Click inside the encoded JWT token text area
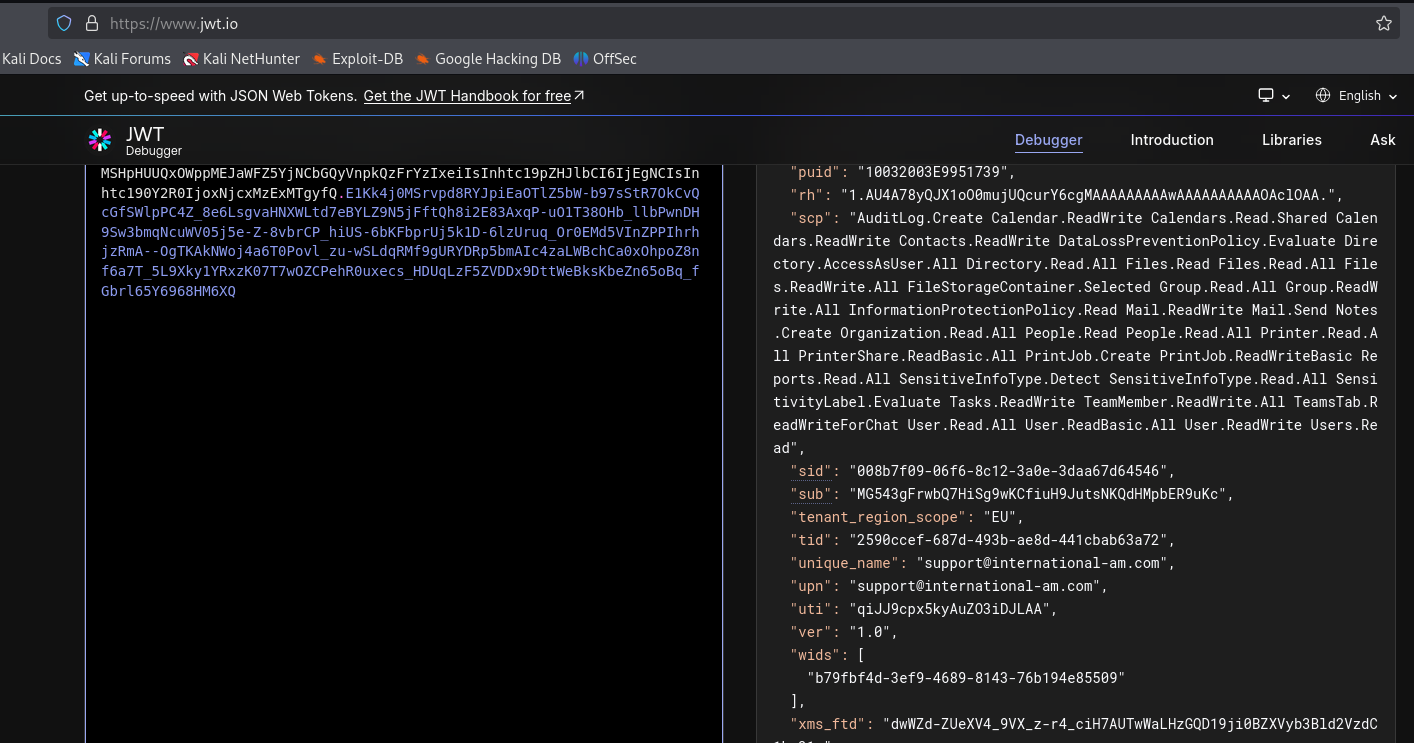This screenshot has height=743, width=1414. 403,453
